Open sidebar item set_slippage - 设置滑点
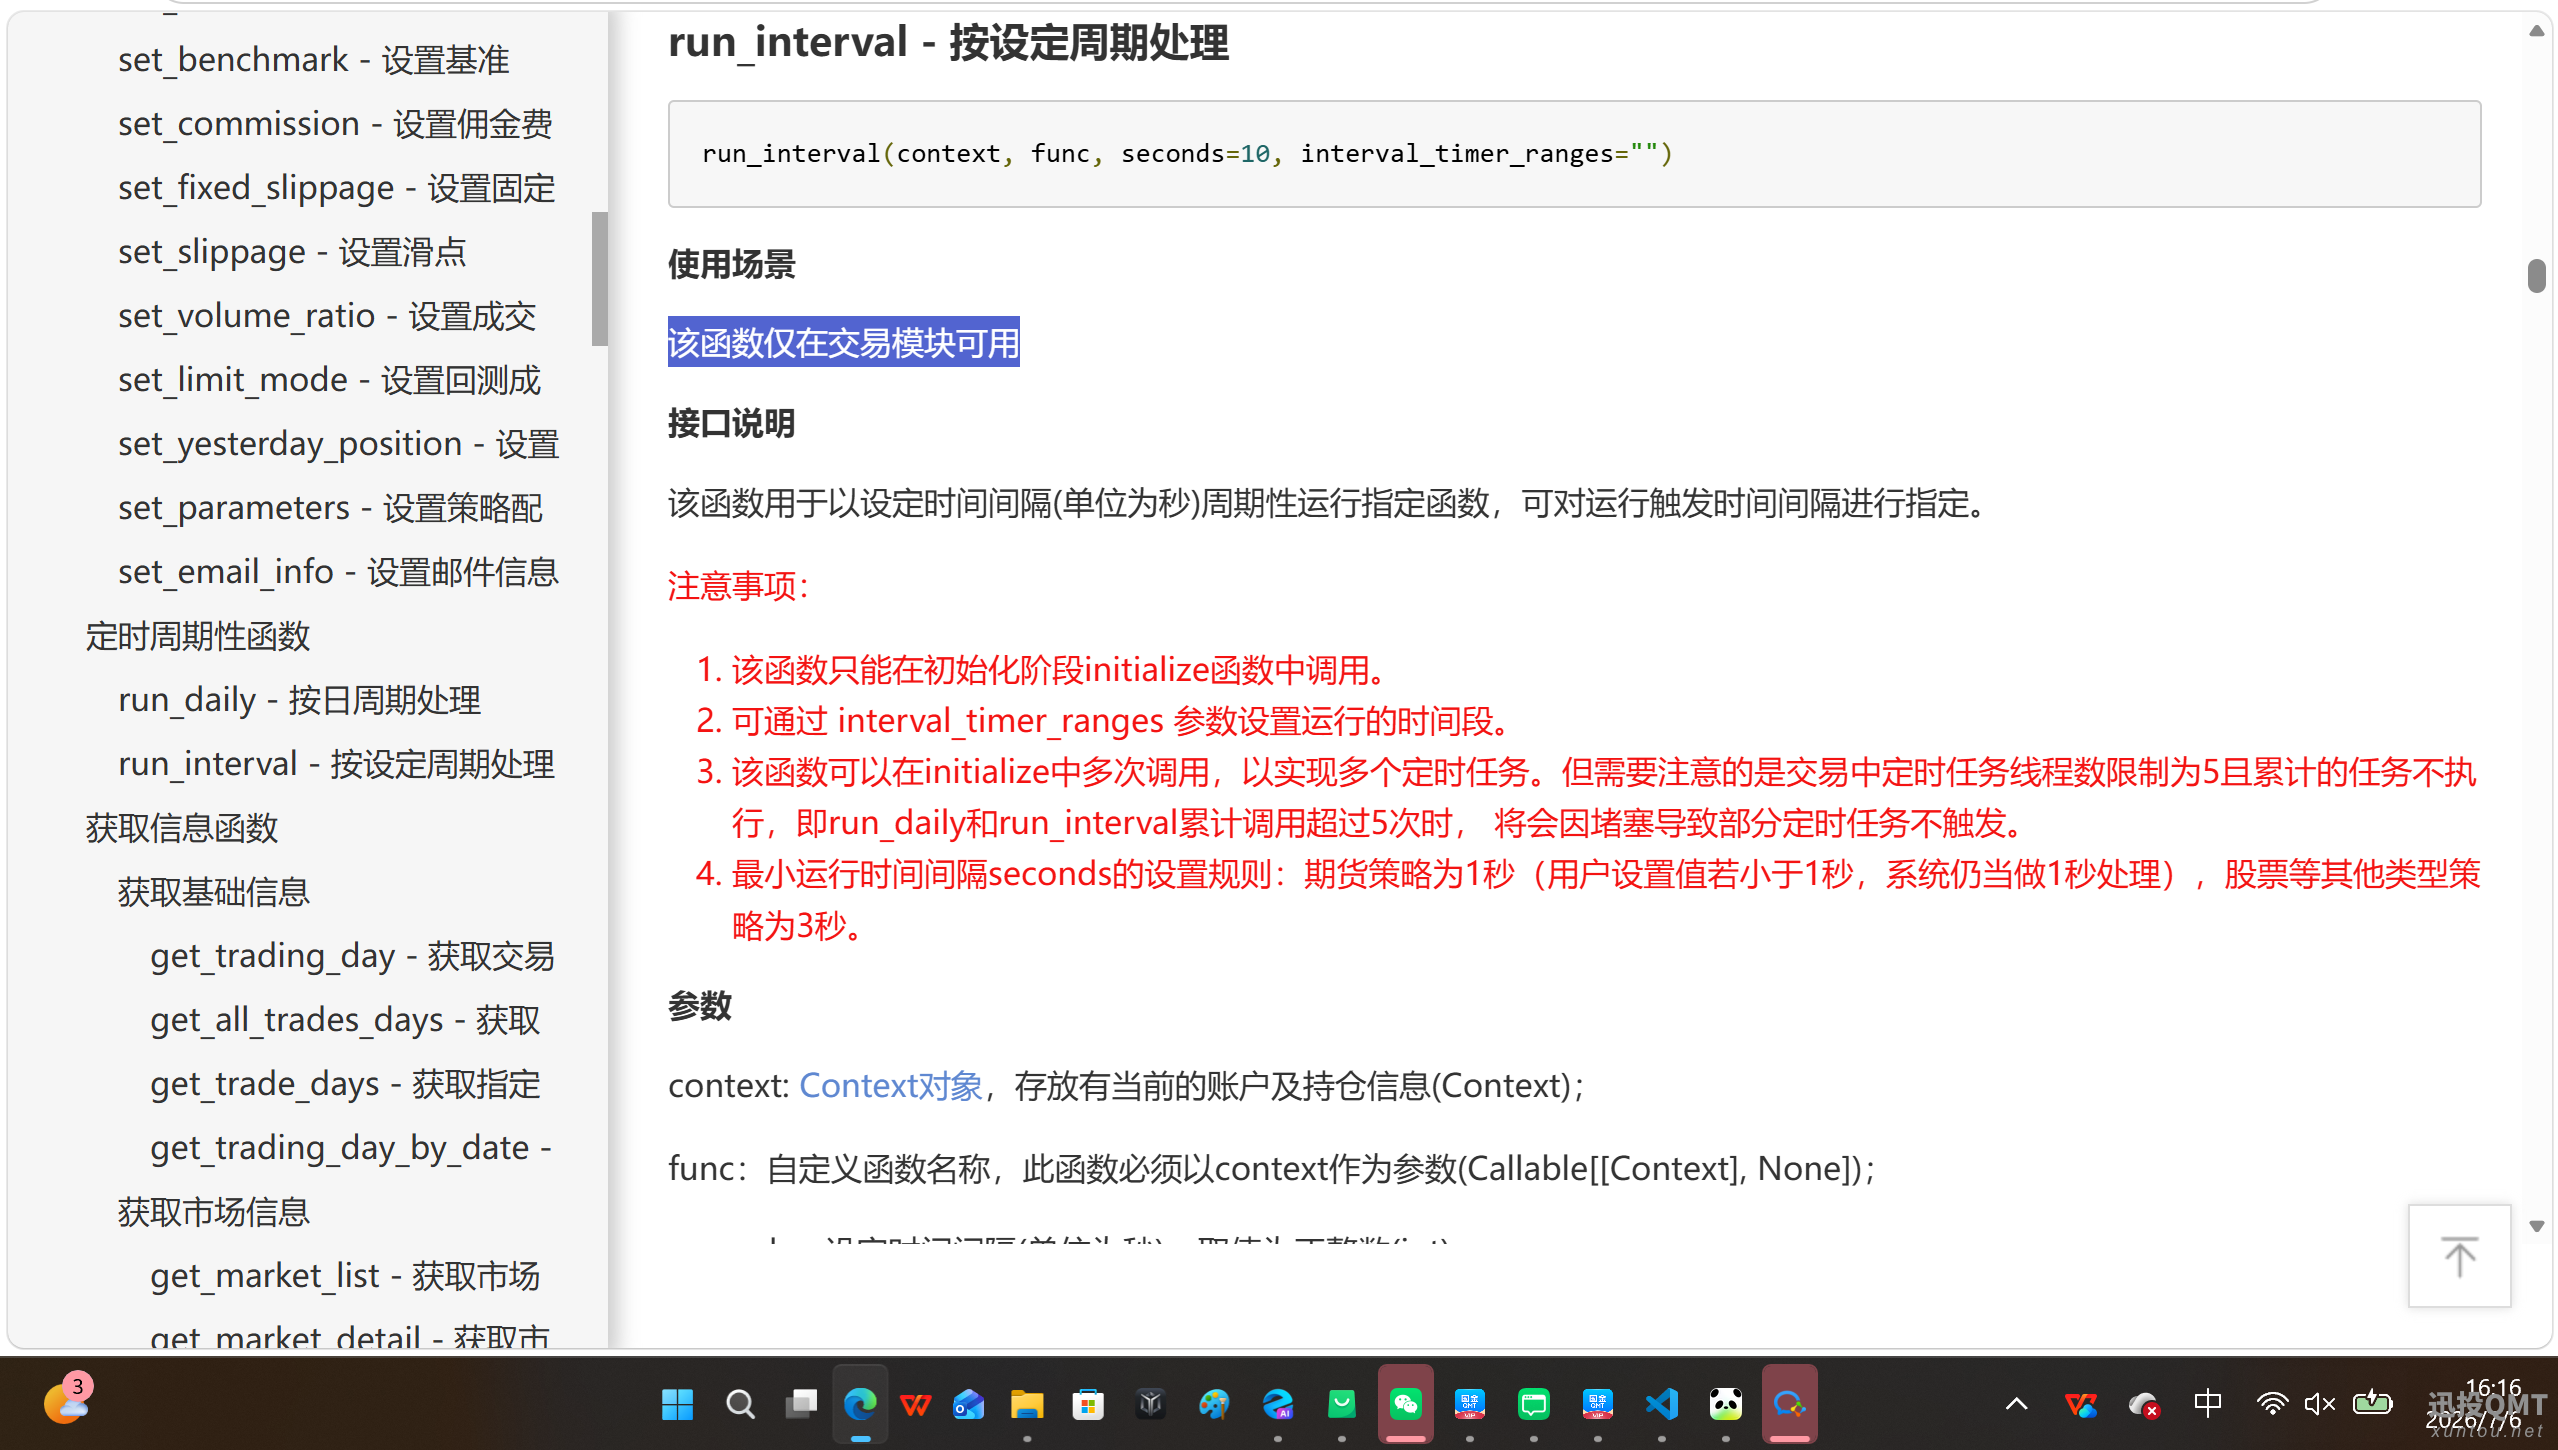 (x=292, y=252)
